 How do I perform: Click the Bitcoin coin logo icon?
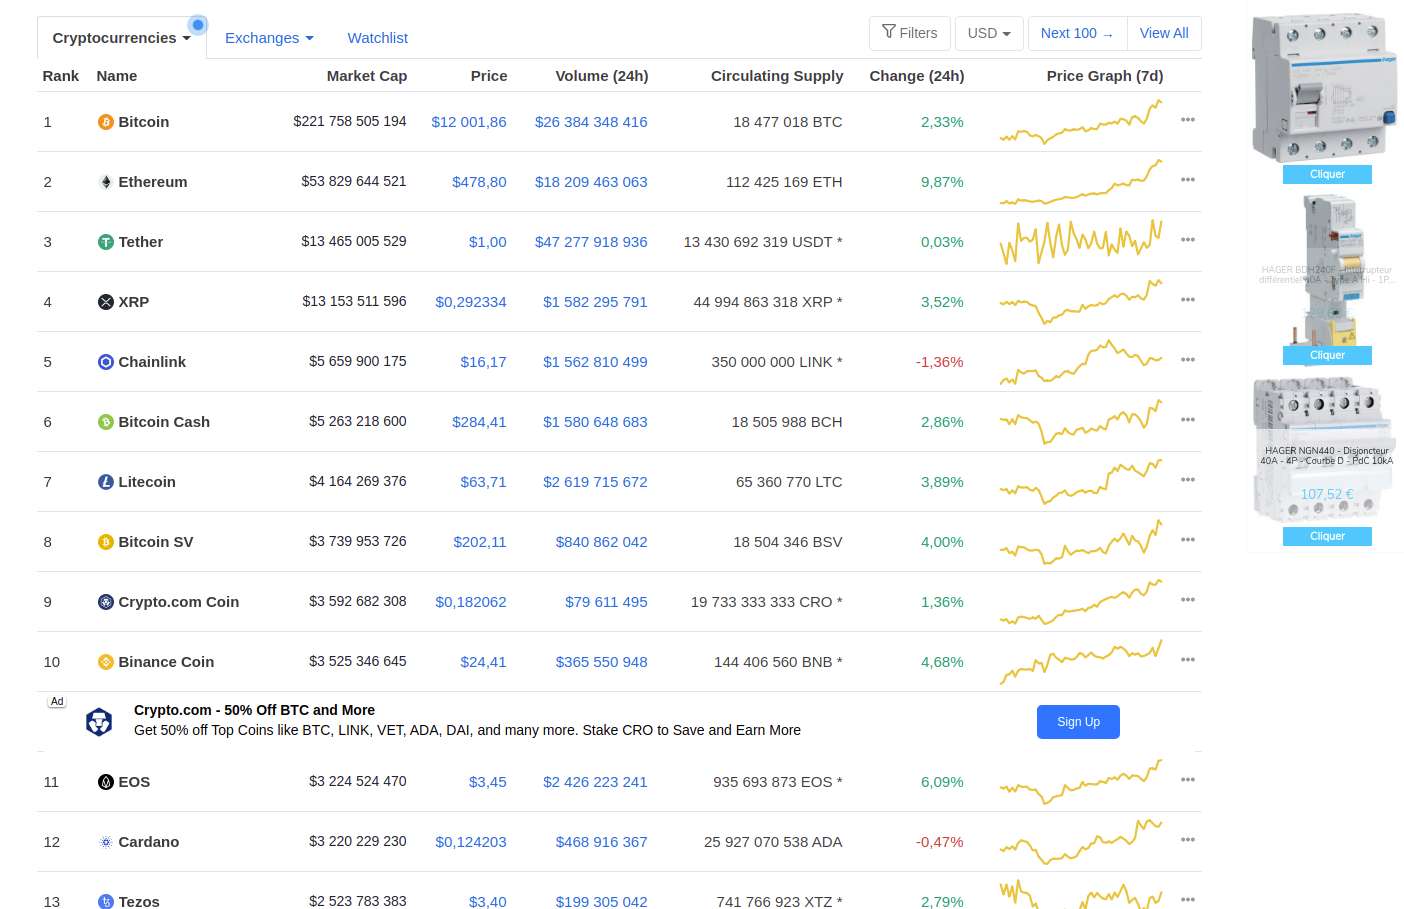point(106,122)
